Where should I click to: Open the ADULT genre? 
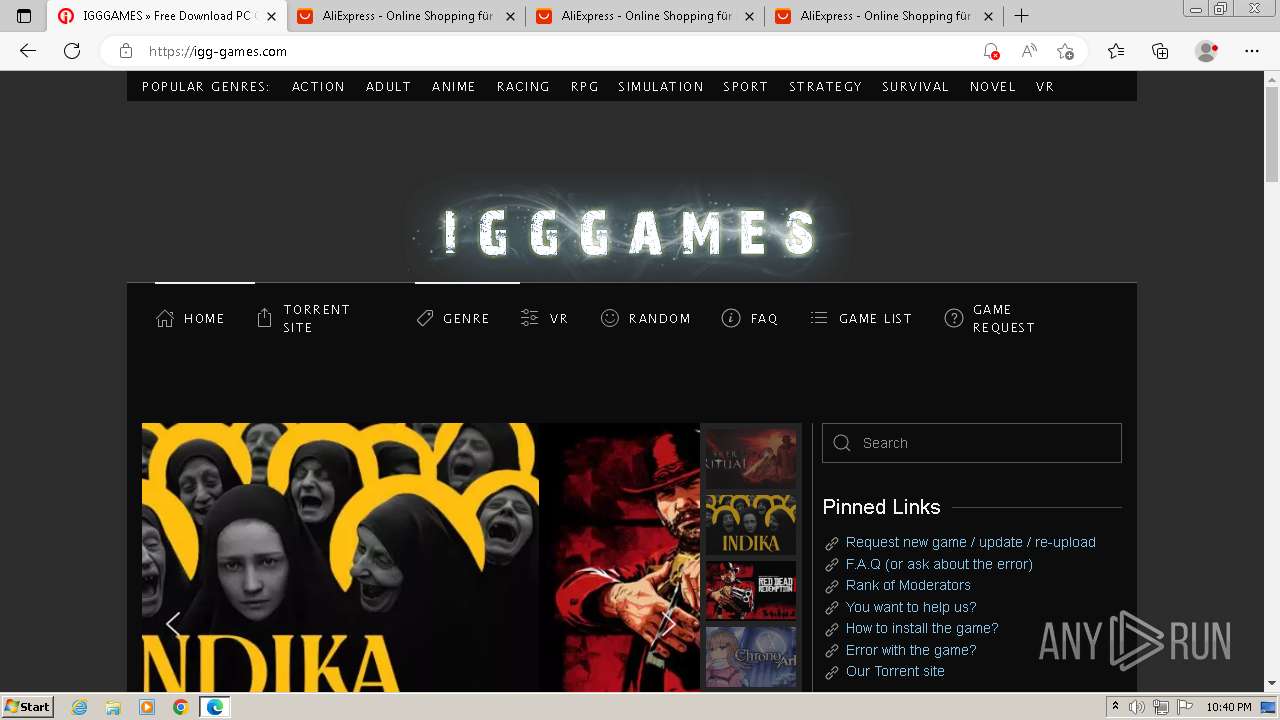pos(388,87)
